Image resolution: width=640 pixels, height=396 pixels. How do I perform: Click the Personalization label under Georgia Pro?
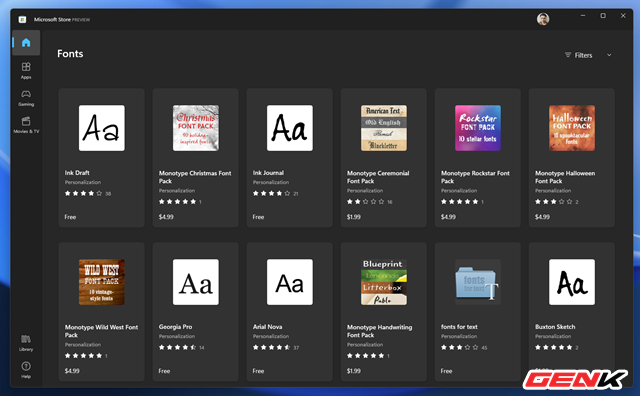(177, 336)
